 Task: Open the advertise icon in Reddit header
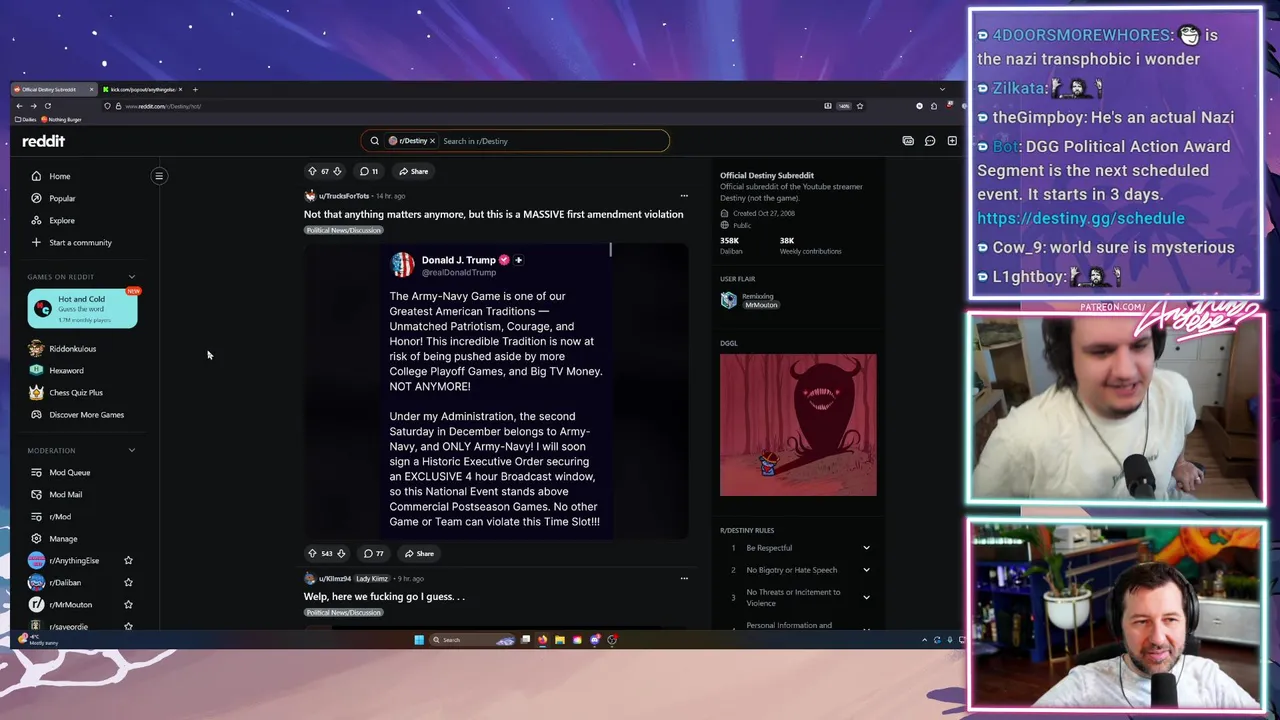point(908,141)
